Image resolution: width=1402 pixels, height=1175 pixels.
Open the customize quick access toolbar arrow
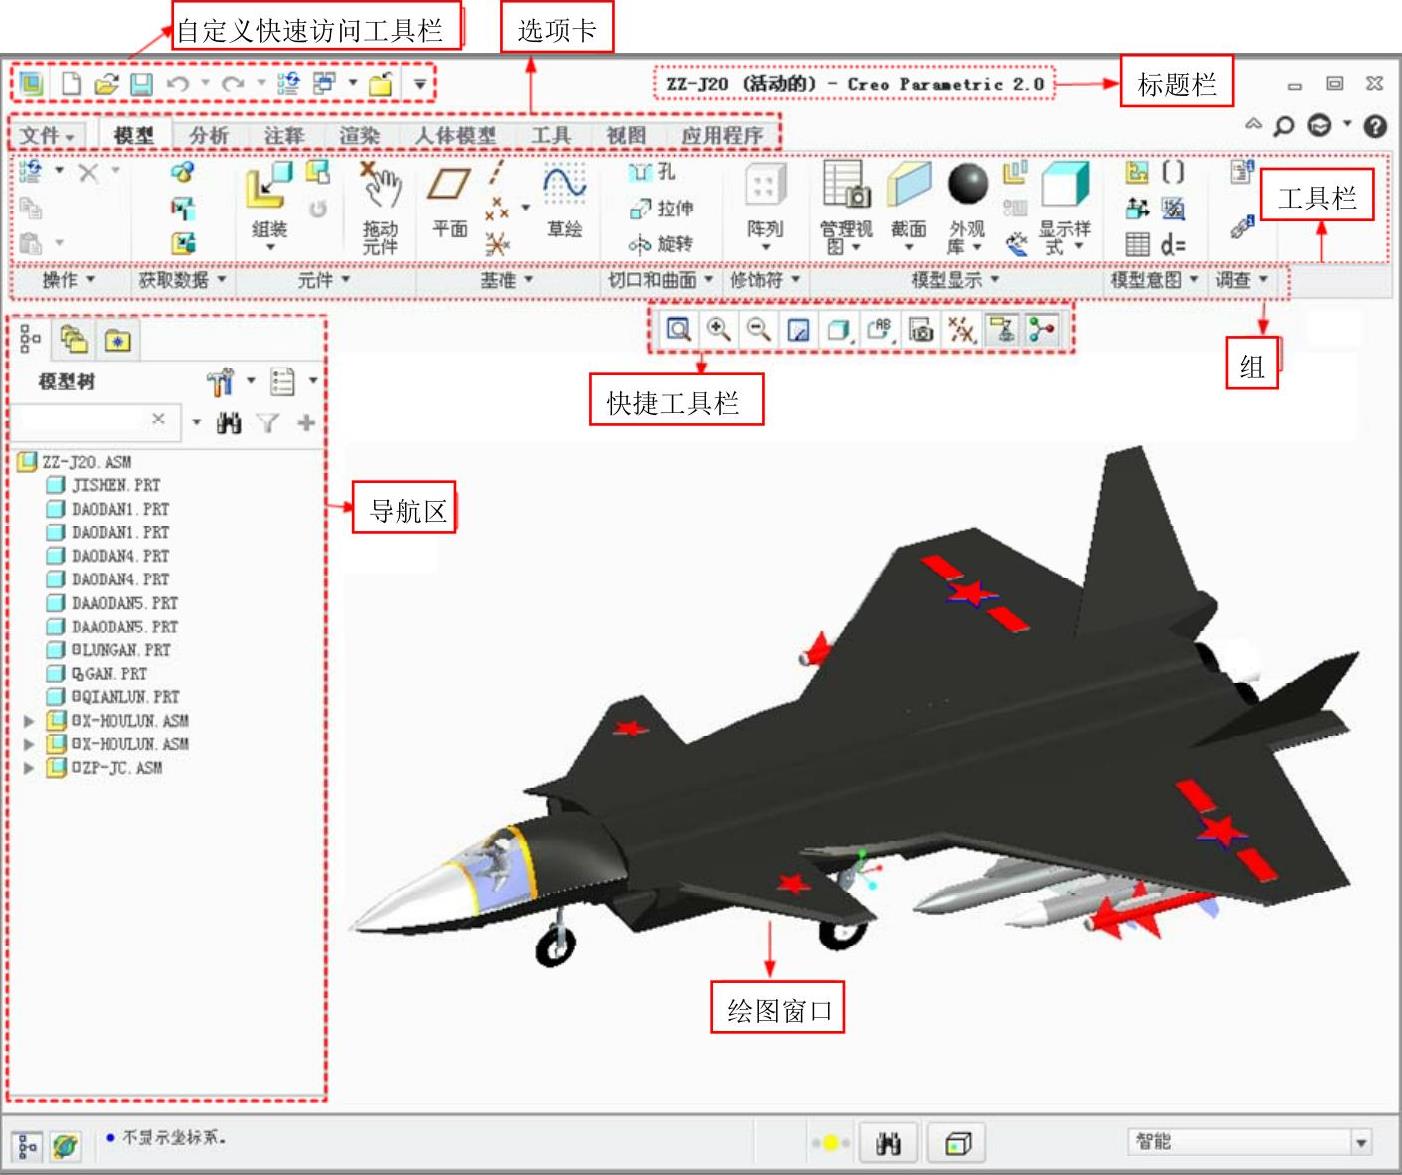(x=420, y=85)
